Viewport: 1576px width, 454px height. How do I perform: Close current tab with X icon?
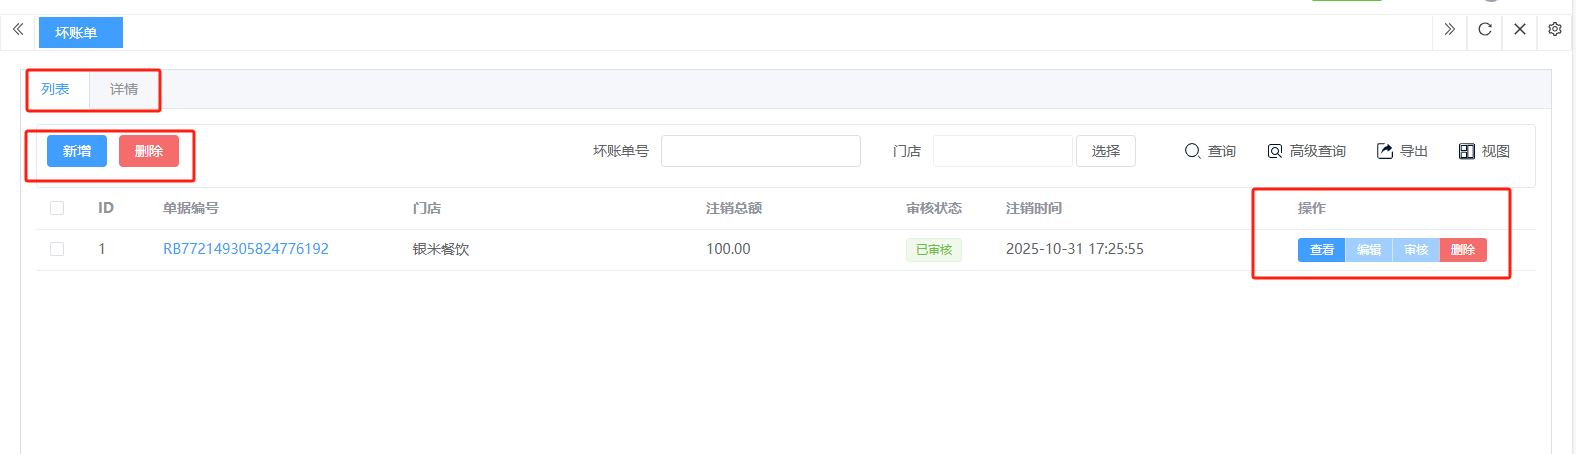(1520, 30)
